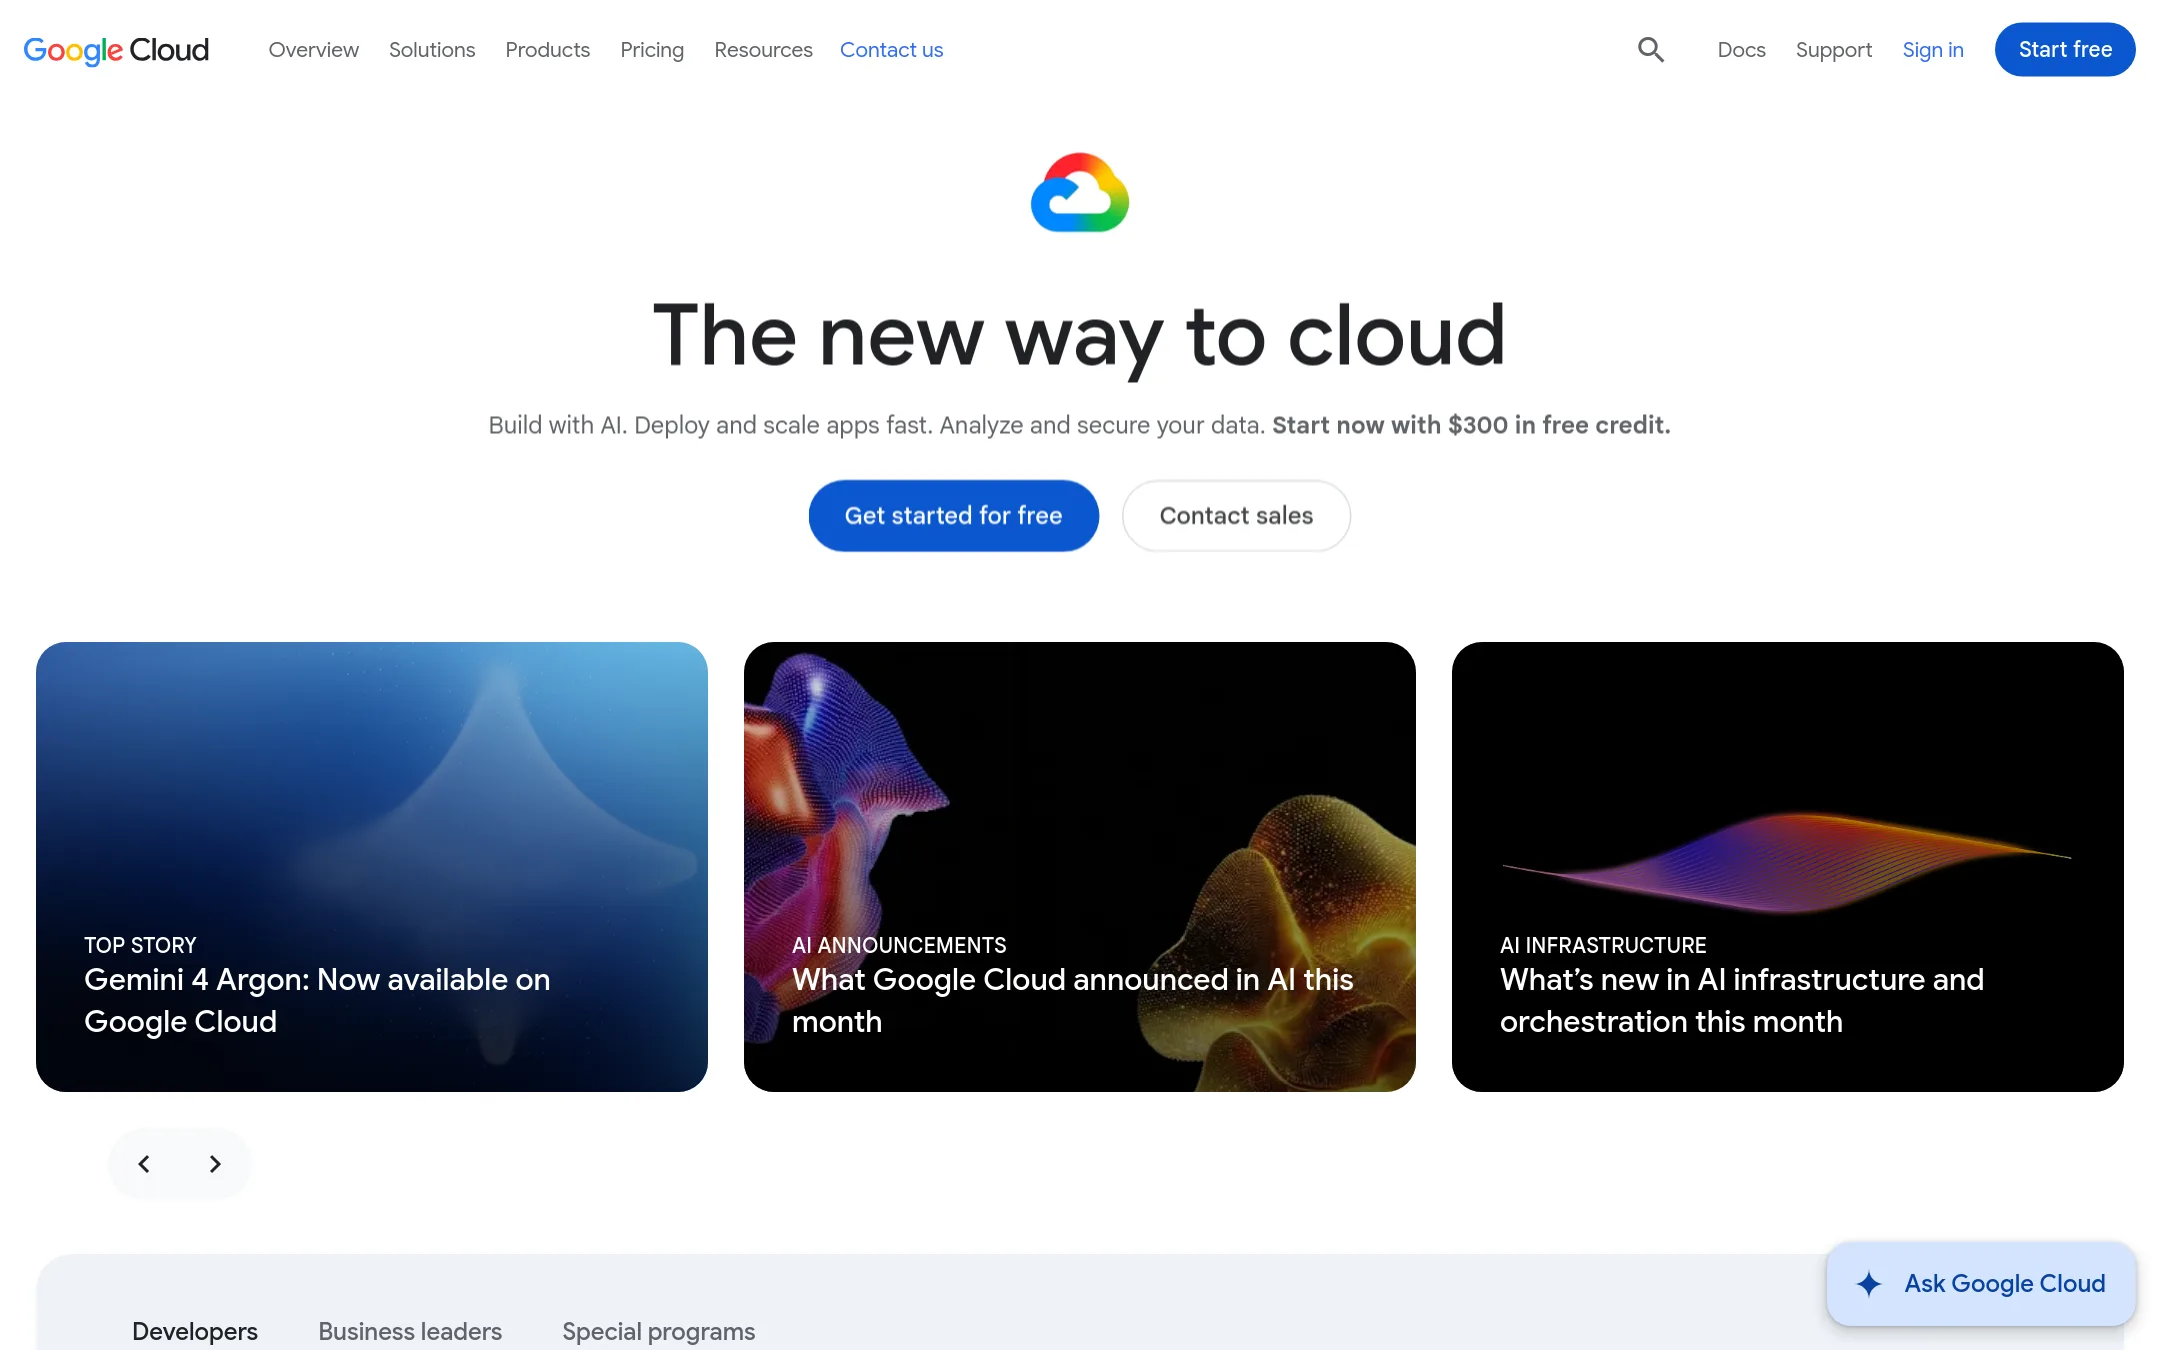
Task: Switch to the Business leaders tab
Action: tap(410, 1332)
